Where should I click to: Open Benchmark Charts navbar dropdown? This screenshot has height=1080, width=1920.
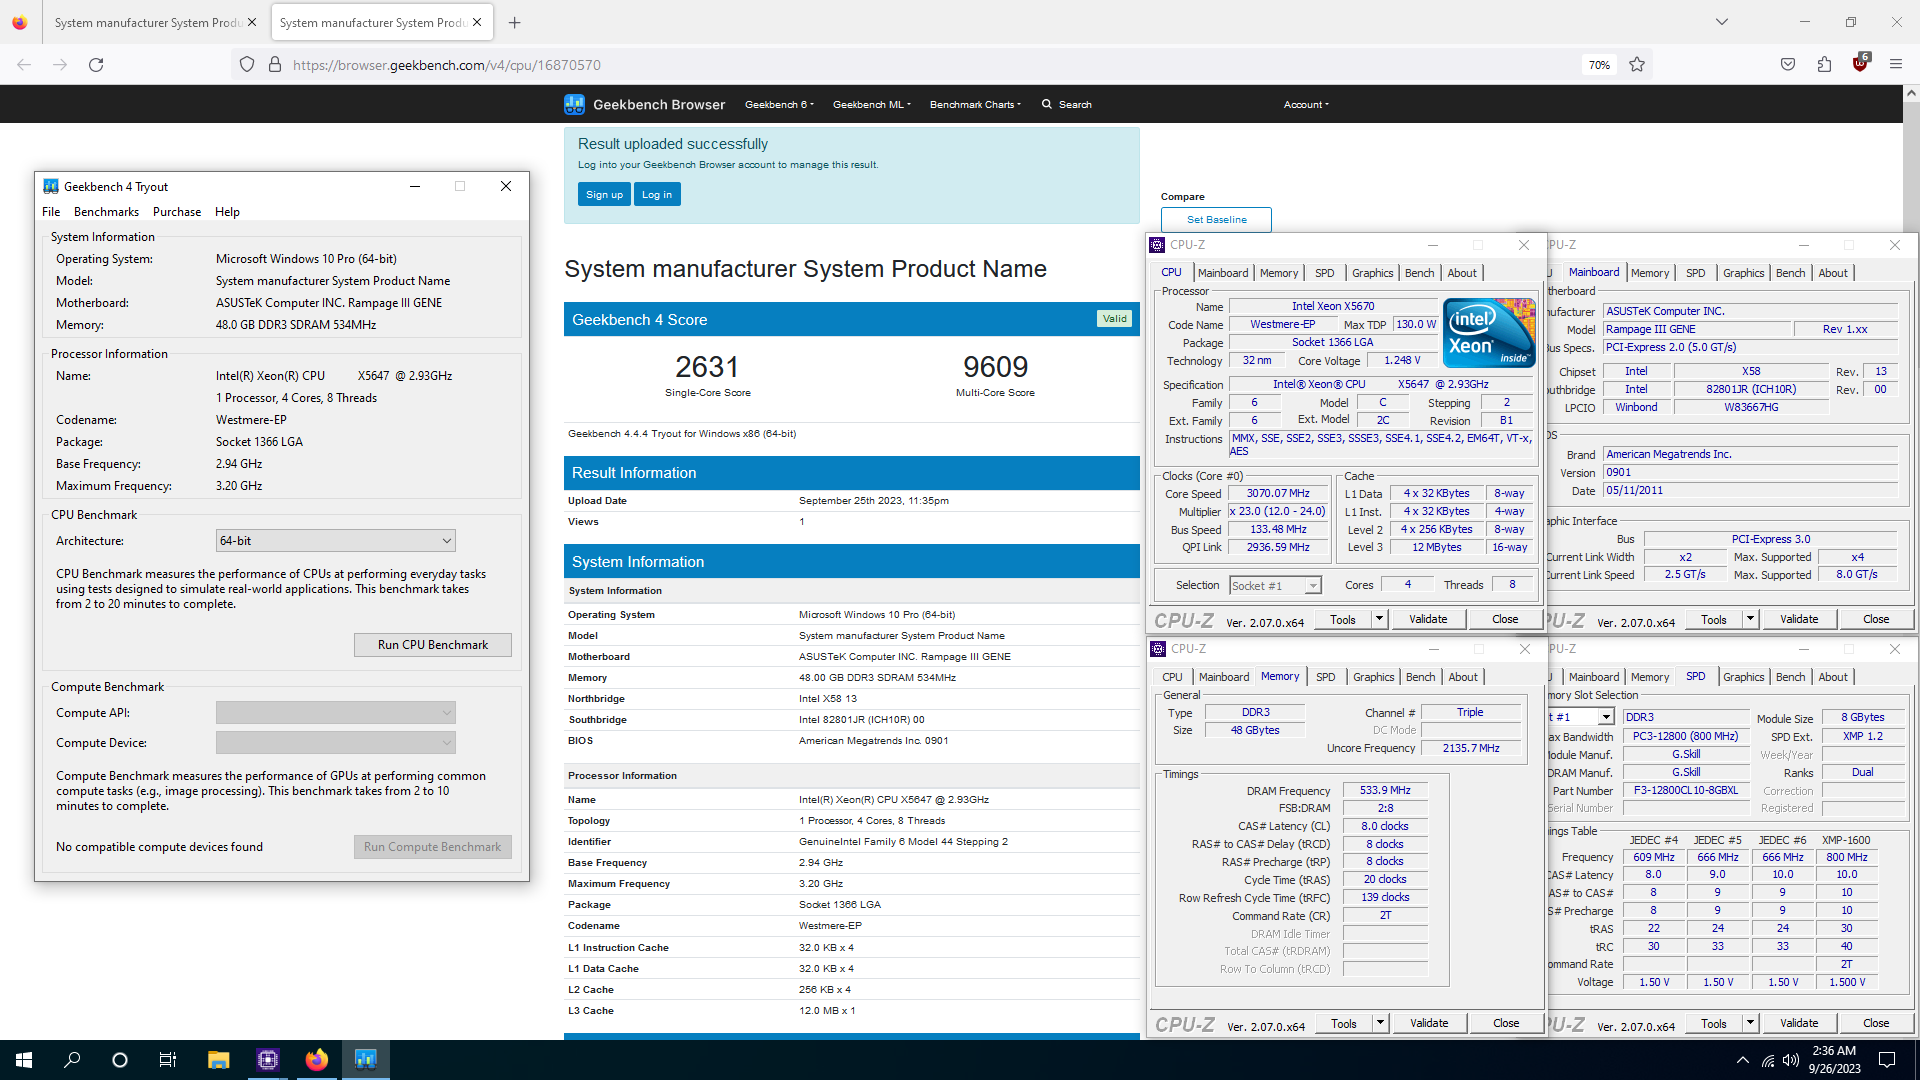[975, 104]
